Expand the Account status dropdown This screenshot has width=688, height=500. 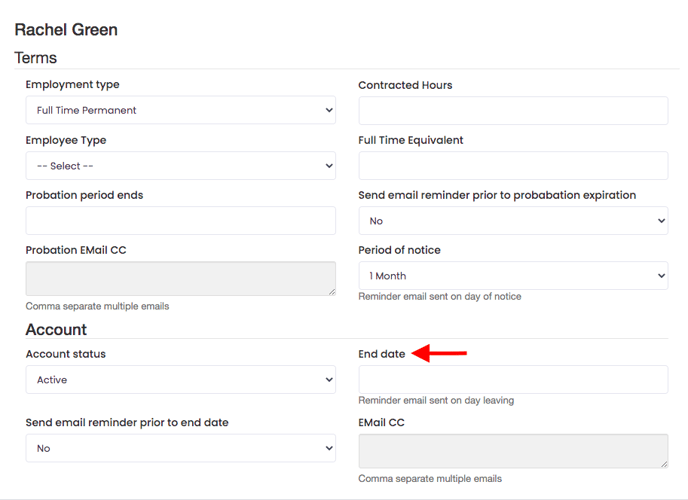pos(180,380)
